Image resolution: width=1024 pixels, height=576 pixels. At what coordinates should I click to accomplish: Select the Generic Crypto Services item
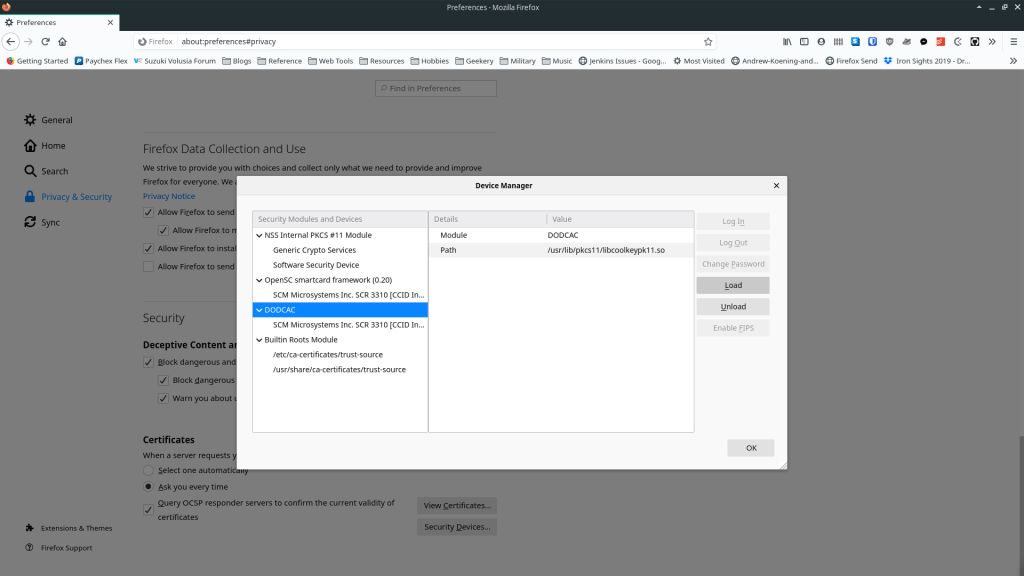pos(314,250)
